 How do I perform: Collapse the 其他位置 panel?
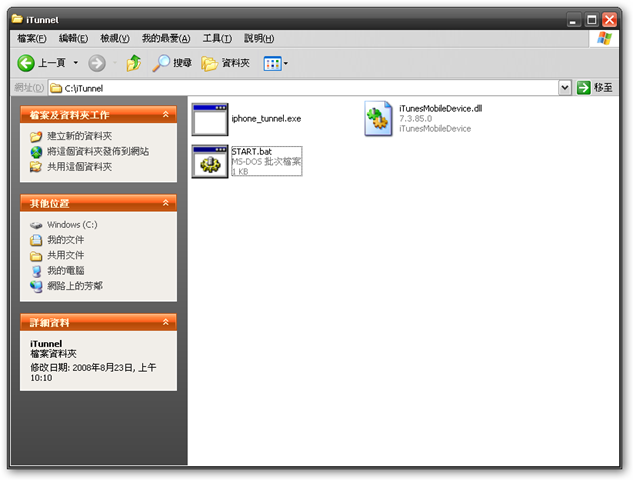pos(166,203)
